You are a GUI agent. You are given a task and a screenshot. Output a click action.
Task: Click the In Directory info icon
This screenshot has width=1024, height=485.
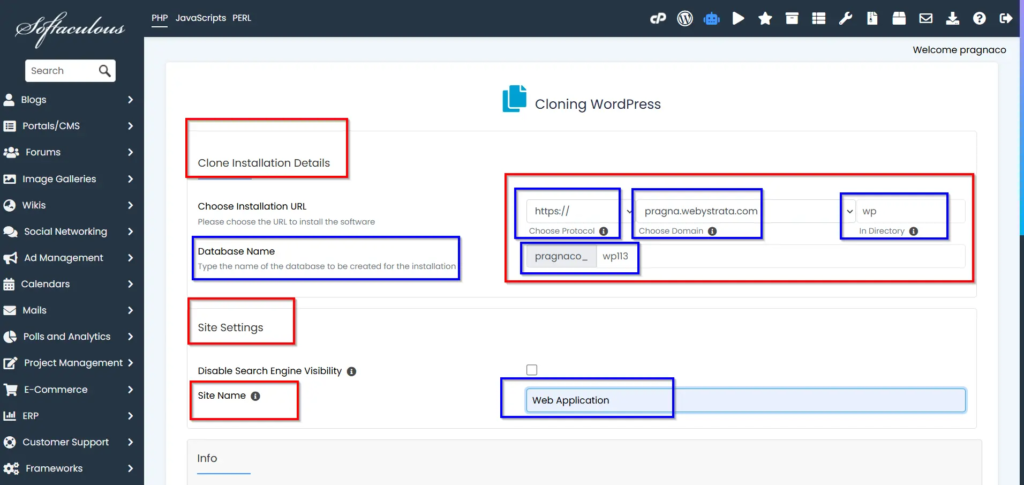click(913, 231)
